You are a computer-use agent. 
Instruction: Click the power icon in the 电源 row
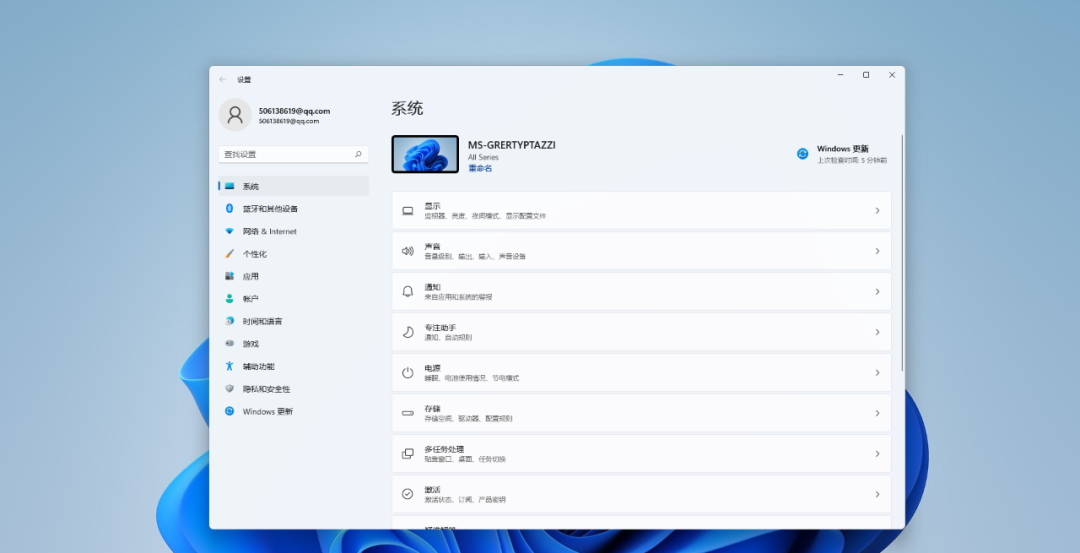407,373
